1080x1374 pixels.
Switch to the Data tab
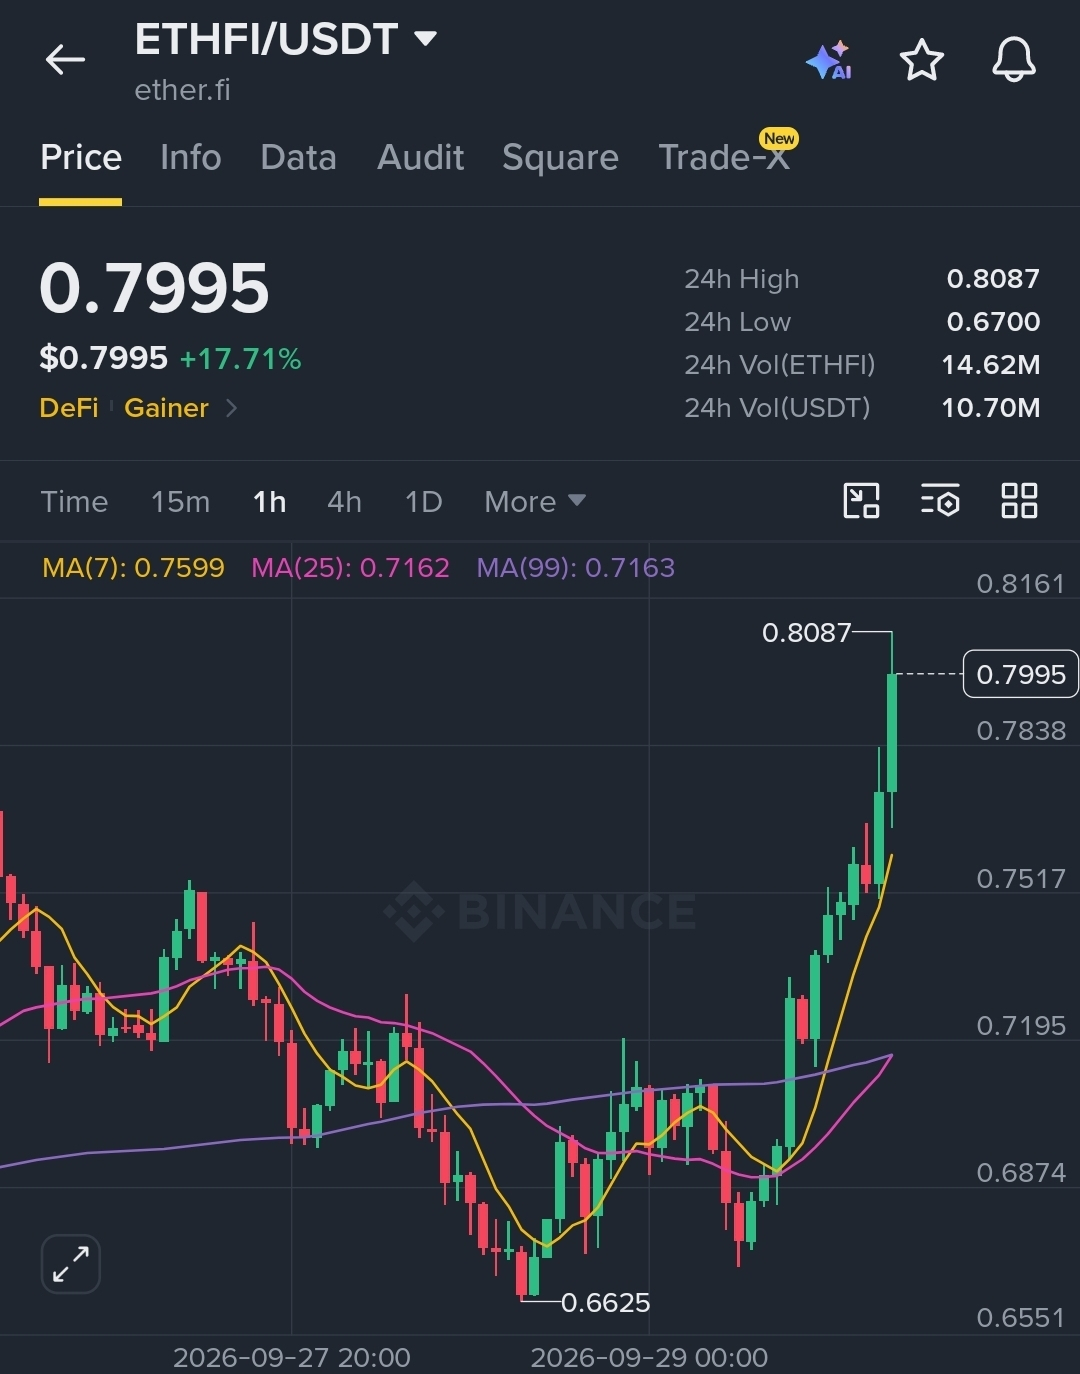[x=298, y=157]
